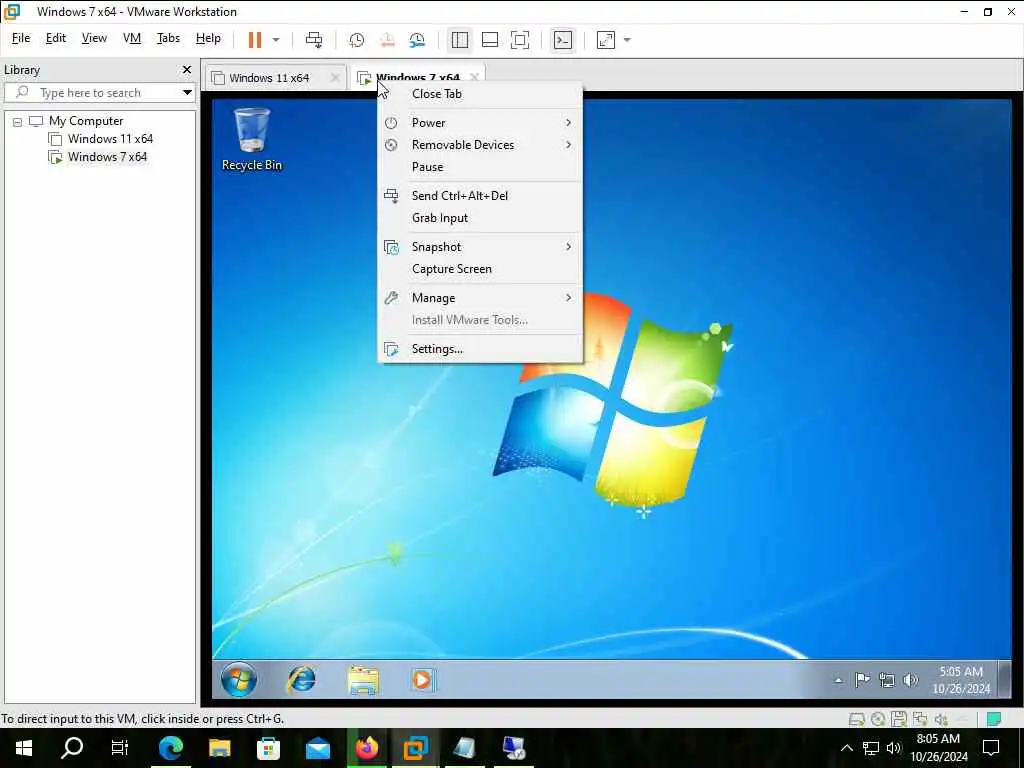Click the hard disk device status bar icon
The height and width of the screenshot is (768, 1024).
(x=857, y=720)
